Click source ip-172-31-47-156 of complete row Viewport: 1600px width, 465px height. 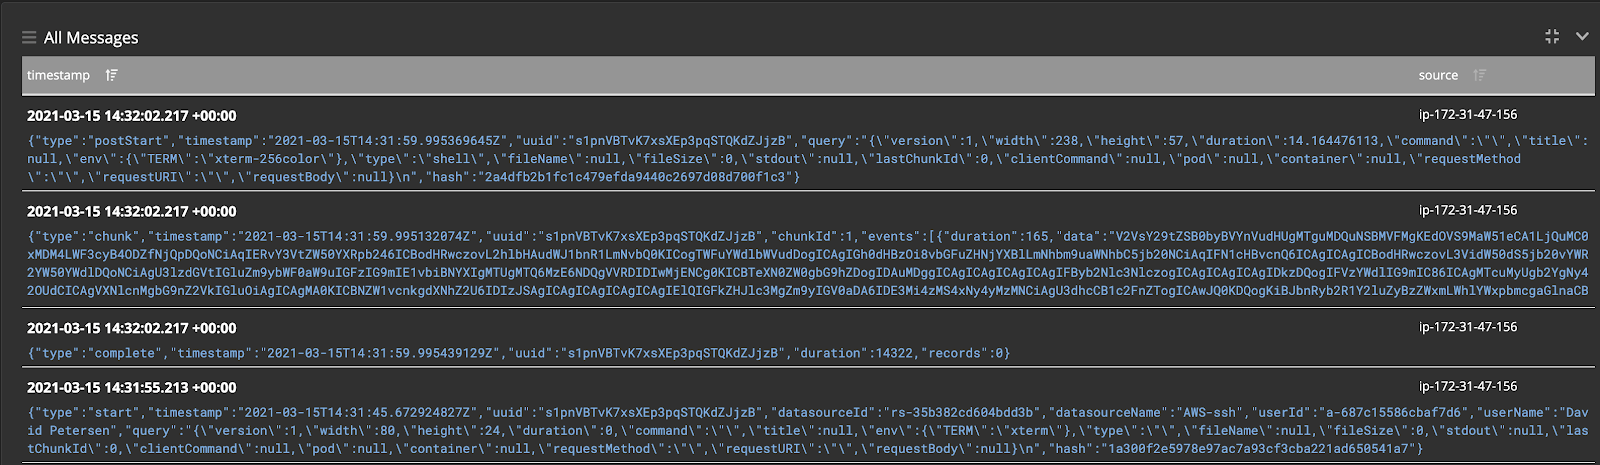(x=1468, y=326)
